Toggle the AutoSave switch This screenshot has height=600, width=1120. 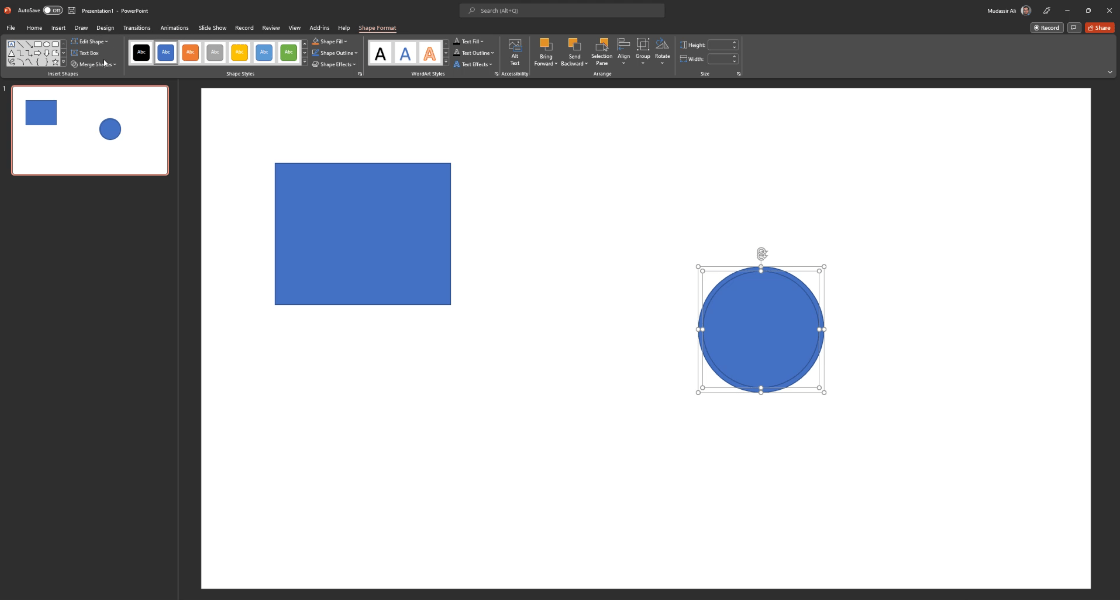pyautogui.click(x=52, y=11)
